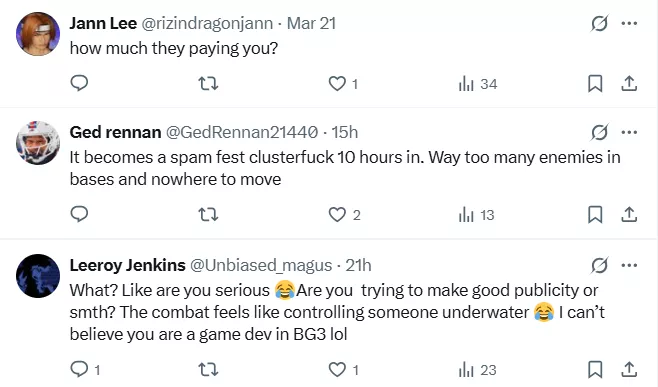Open more options on Jann Lee's tweet

[629, 24]
